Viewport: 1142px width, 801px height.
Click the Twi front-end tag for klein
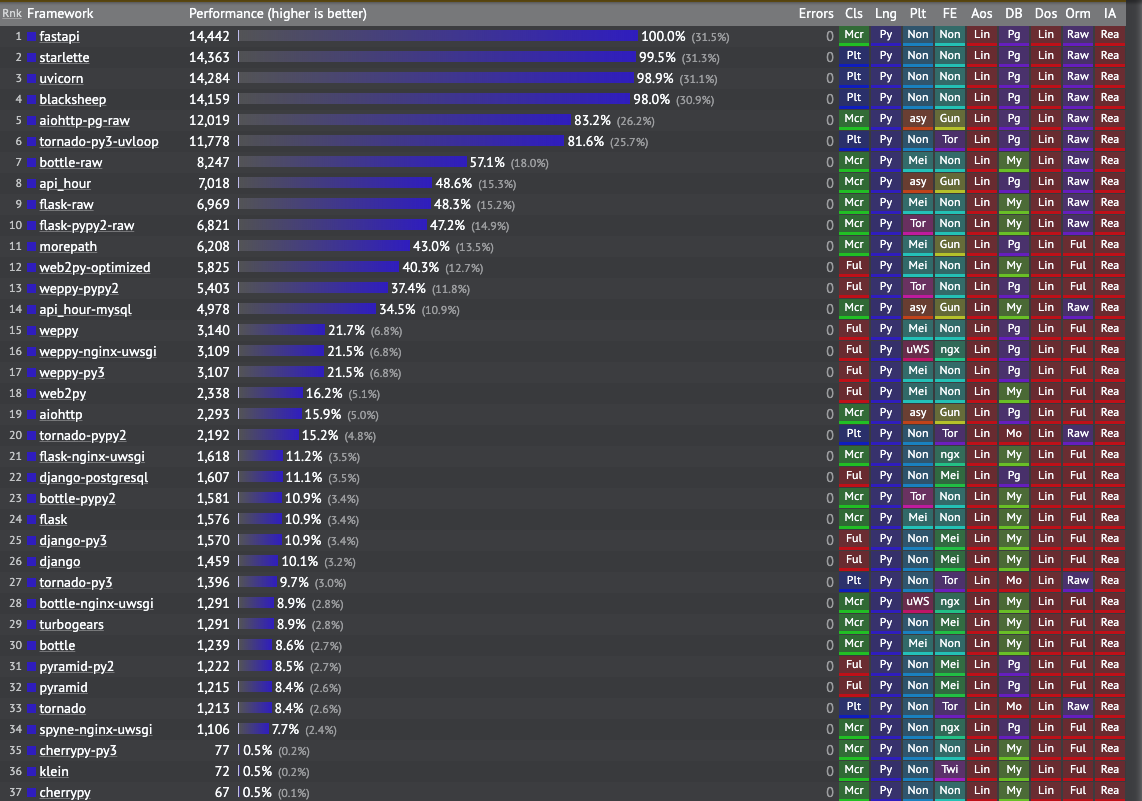(x=950, y=770)
